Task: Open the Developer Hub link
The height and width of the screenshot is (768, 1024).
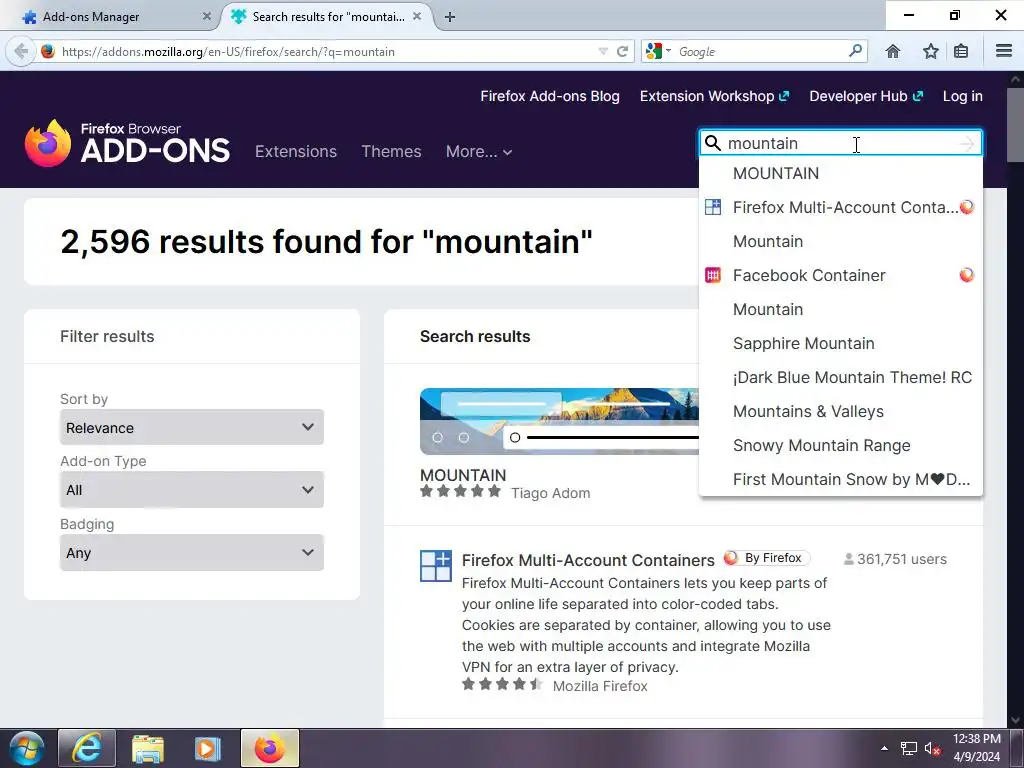Action: click(x=866, y=96)
